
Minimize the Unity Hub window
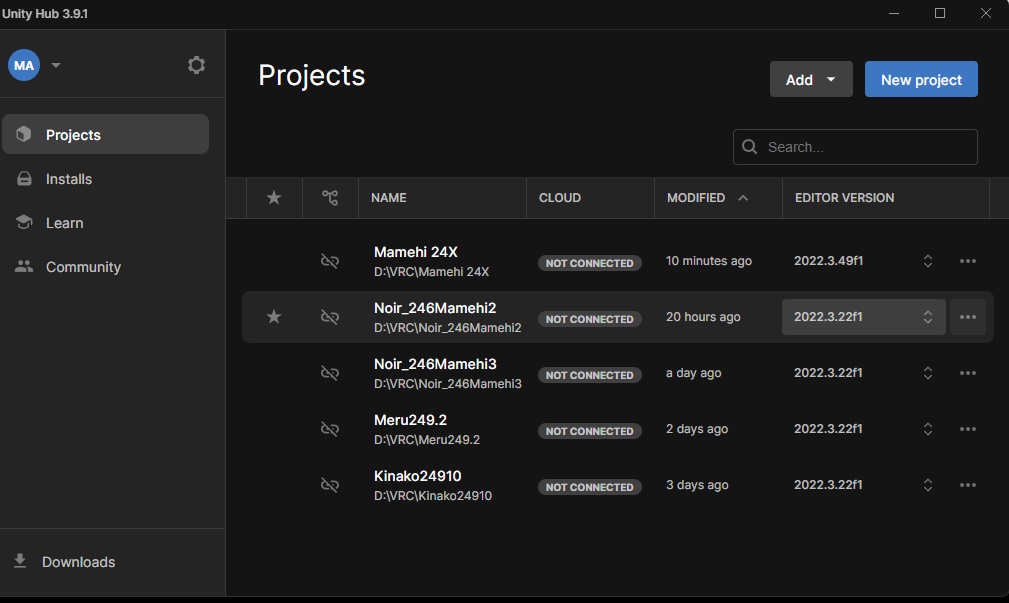[x=894, y=13]
